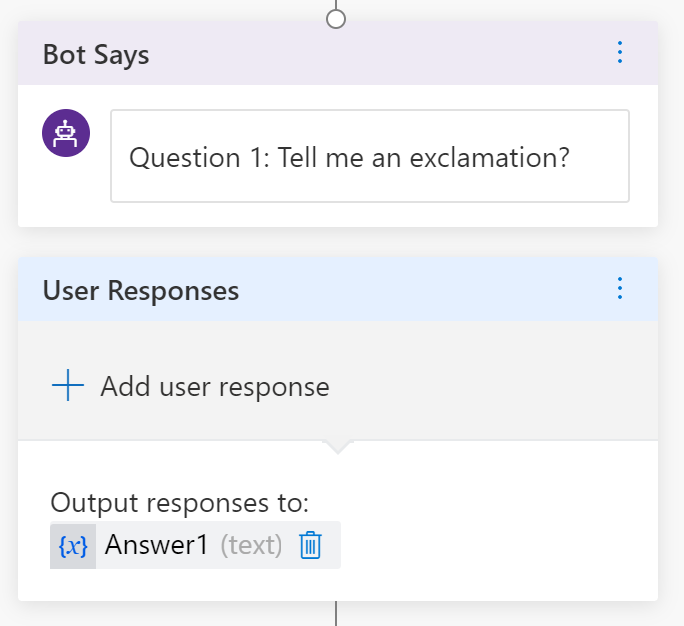Click the triangle notch above the output panel
Screen dimensions: 684x626
pos(337,447)
